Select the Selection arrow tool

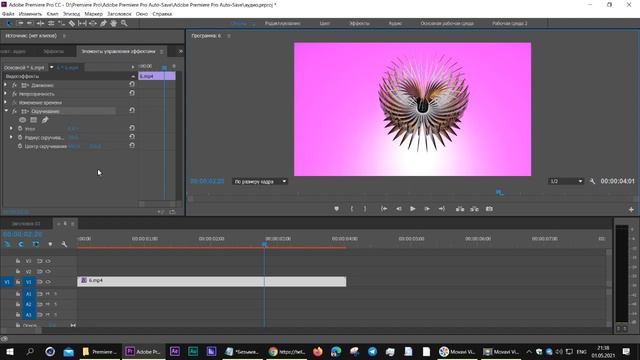coord(9,24)
